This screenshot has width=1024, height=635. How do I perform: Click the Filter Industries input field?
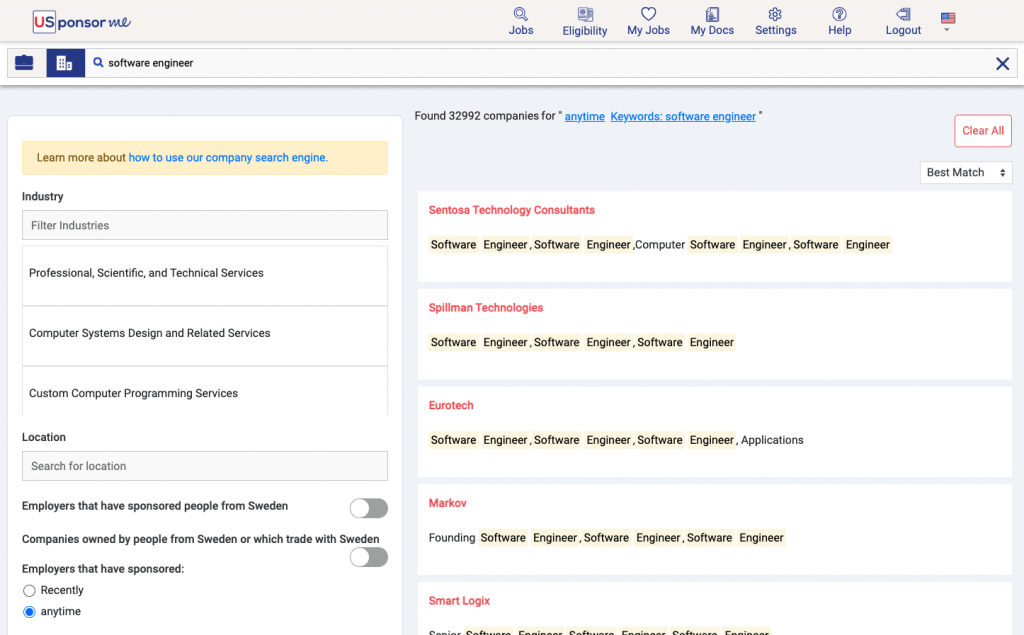(204, 225)
